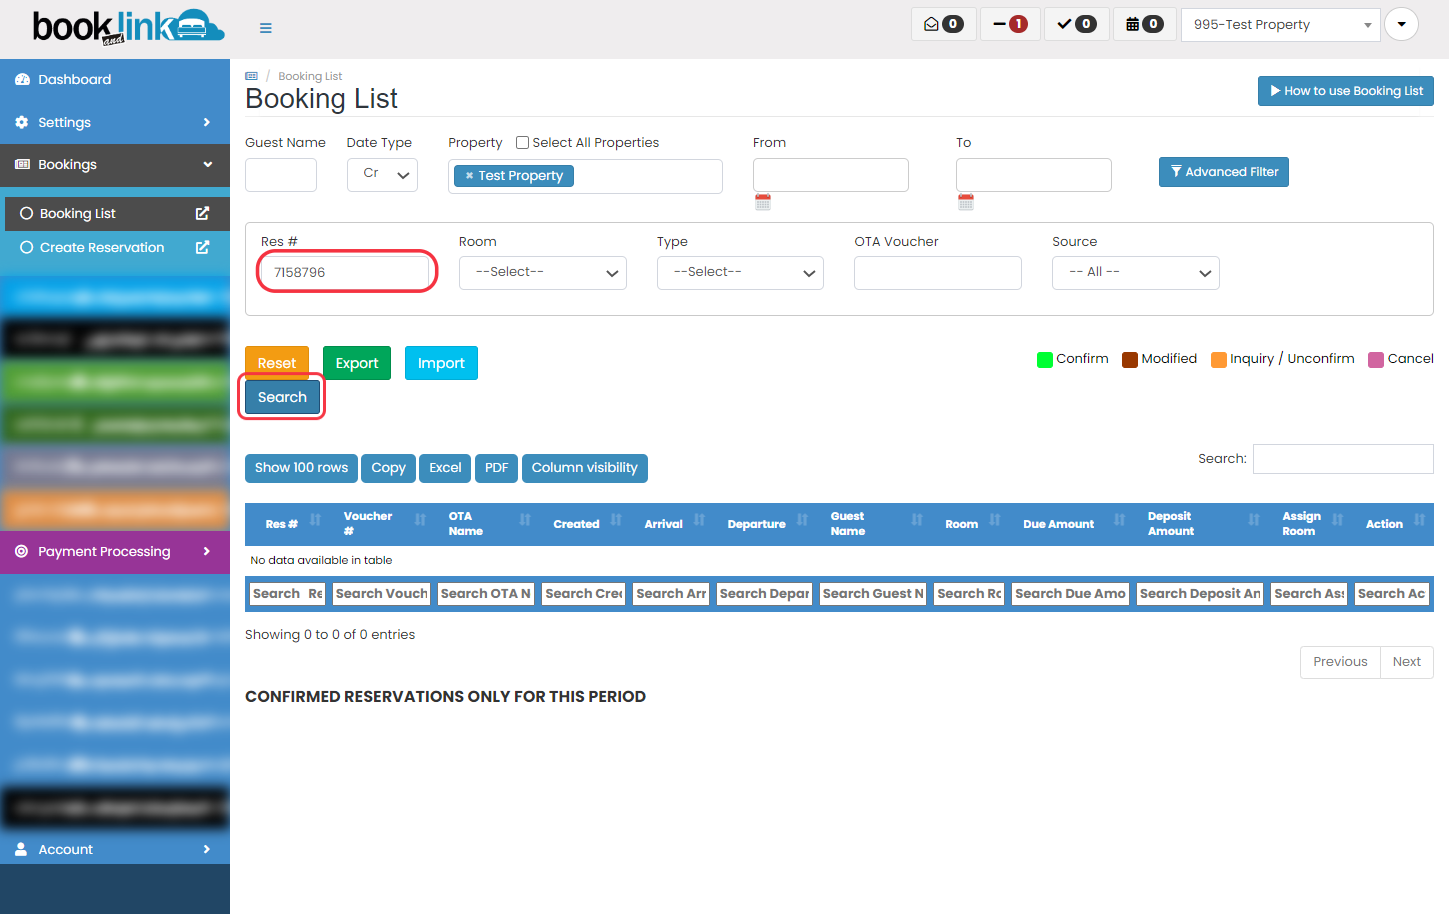1449x914 pixels.
Task: Click the Previous pagination button
Action: pos(1340,662)
